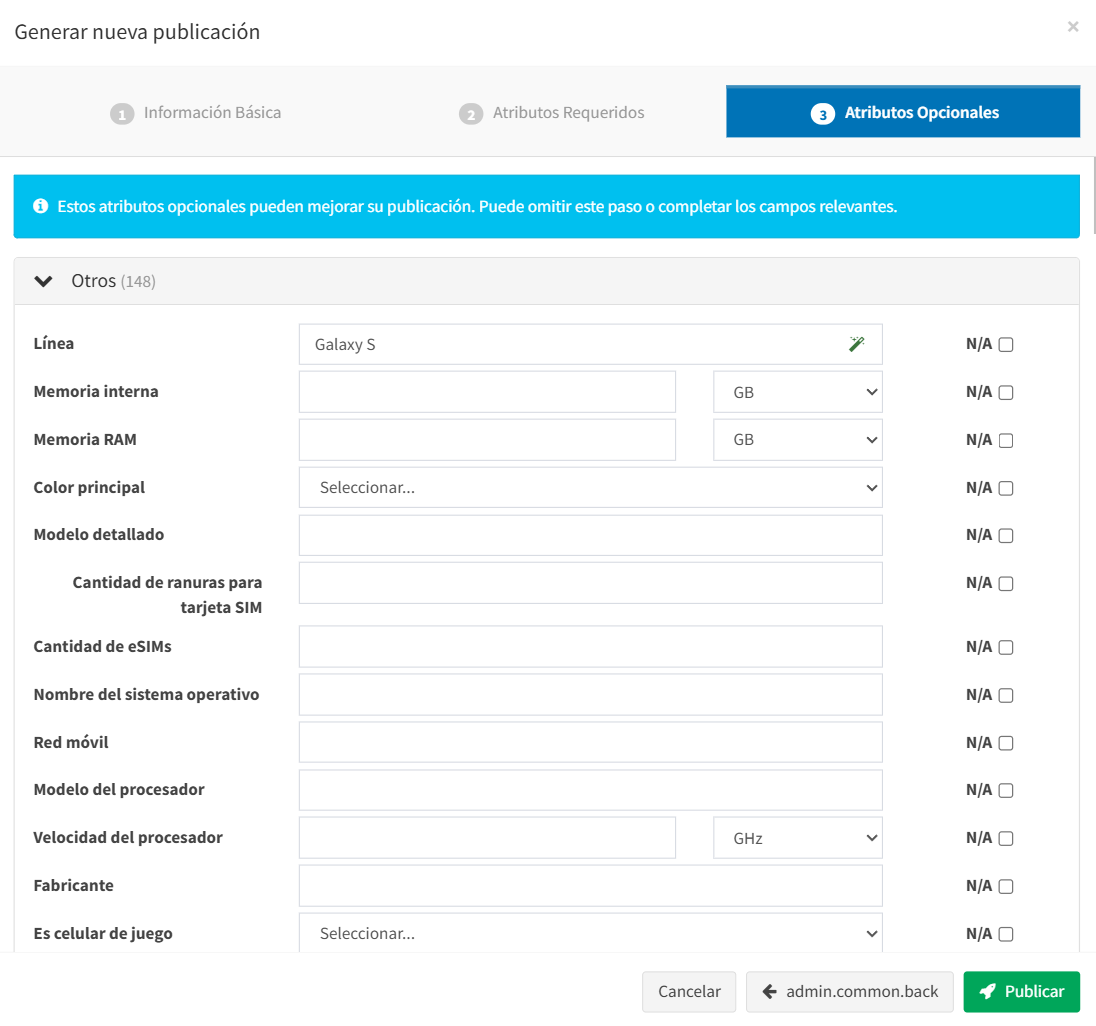Expand the GHz unit selector
The height and width of the screenshot is (1026, 1096).
click(797, 838)
